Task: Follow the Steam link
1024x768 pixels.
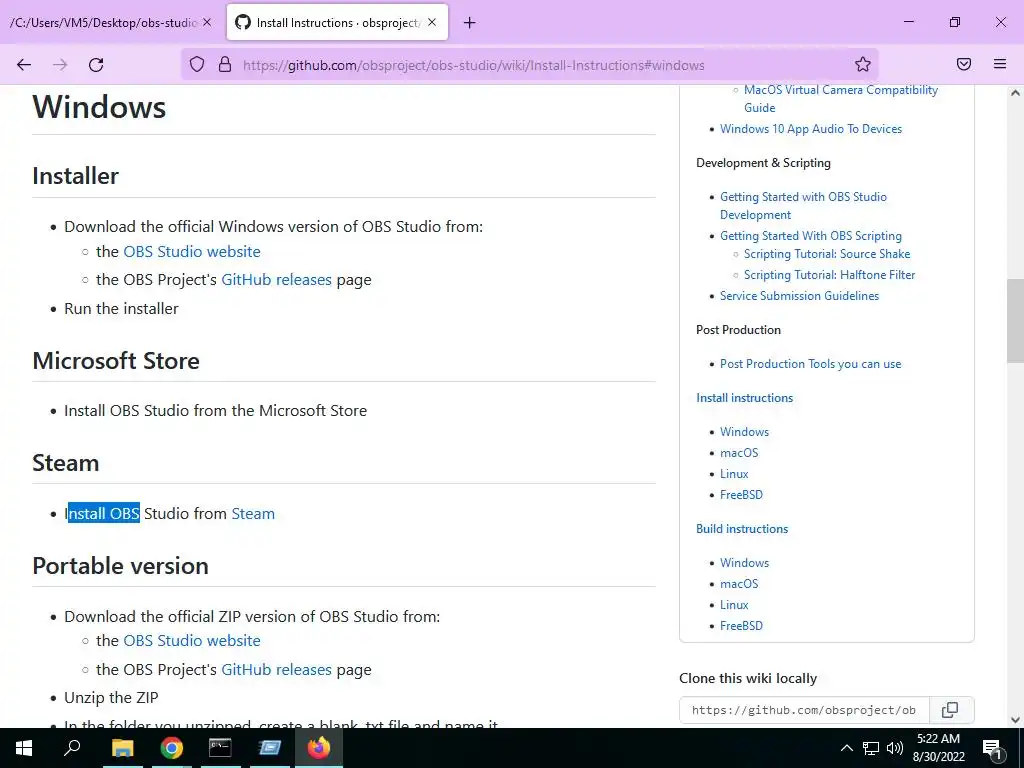Action: coord(253,513)
